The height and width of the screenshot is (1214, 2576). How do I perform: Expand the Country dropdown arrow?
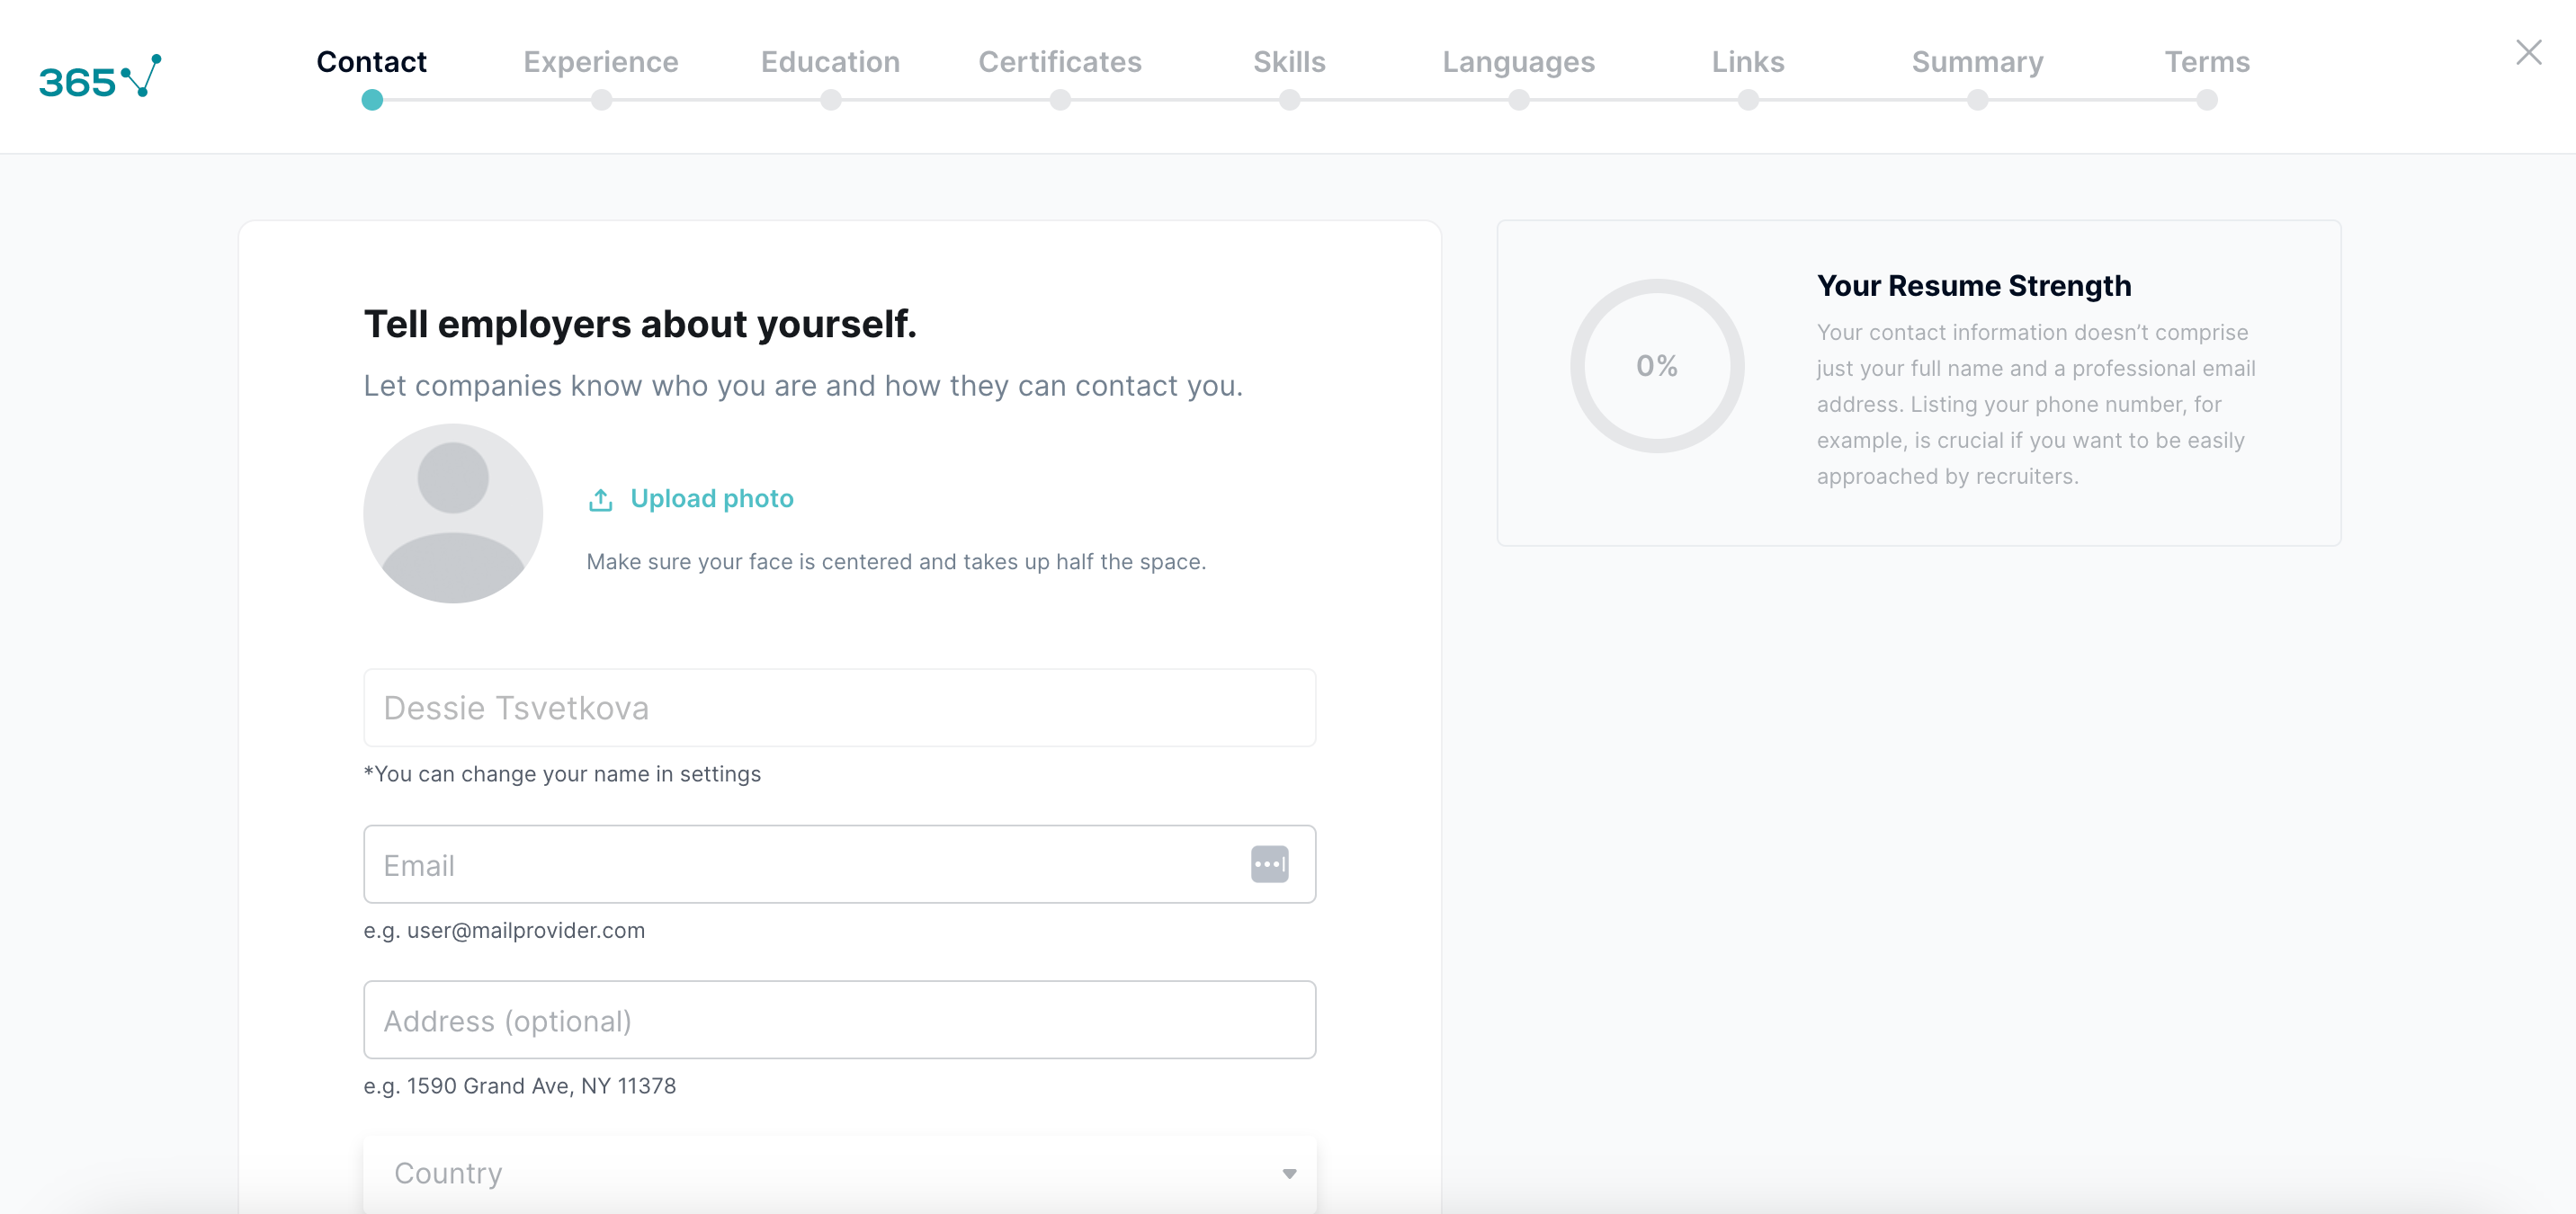click(x=1289, y=1173)
